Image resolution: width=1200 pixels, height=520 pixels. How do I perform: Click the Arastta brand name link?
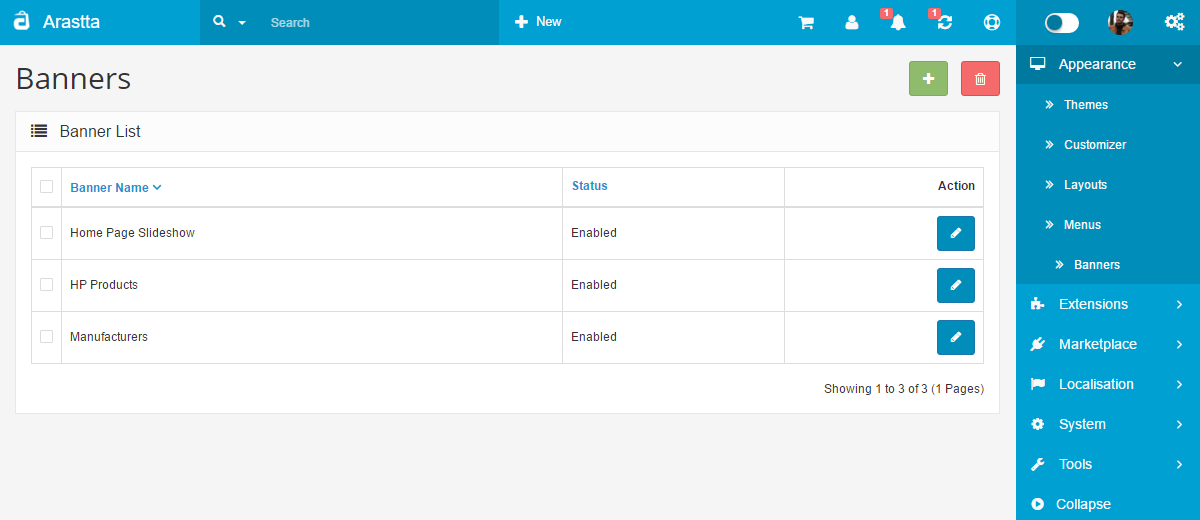point(71,21)
